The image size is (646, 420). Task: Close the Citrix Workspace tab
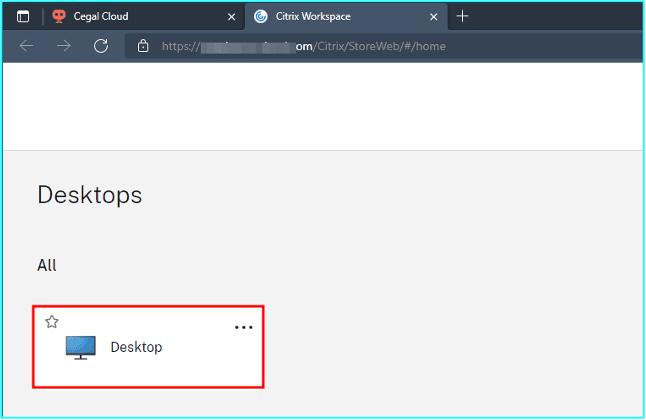433,17
